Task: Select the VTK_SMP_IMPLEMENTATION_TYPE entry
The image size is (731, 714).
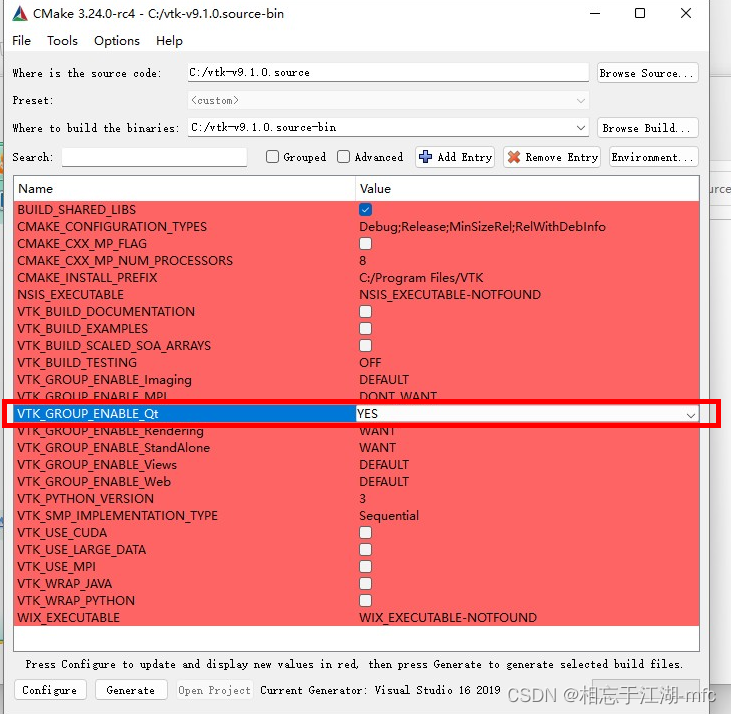Action: [x=117, y=515]
